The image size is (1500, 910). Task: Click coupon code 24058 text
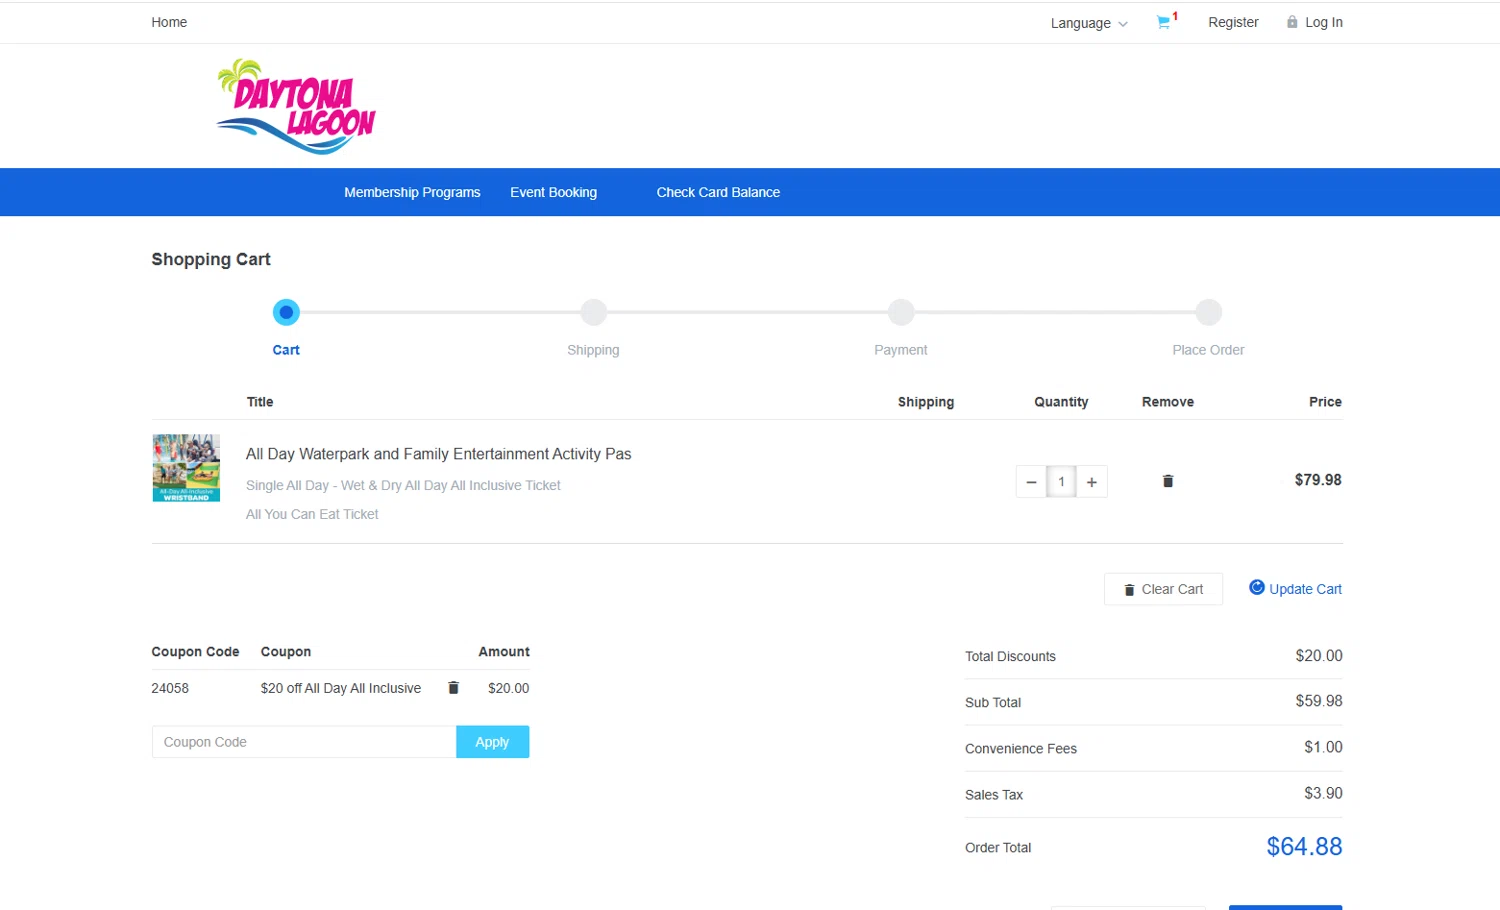coord(170,688)
